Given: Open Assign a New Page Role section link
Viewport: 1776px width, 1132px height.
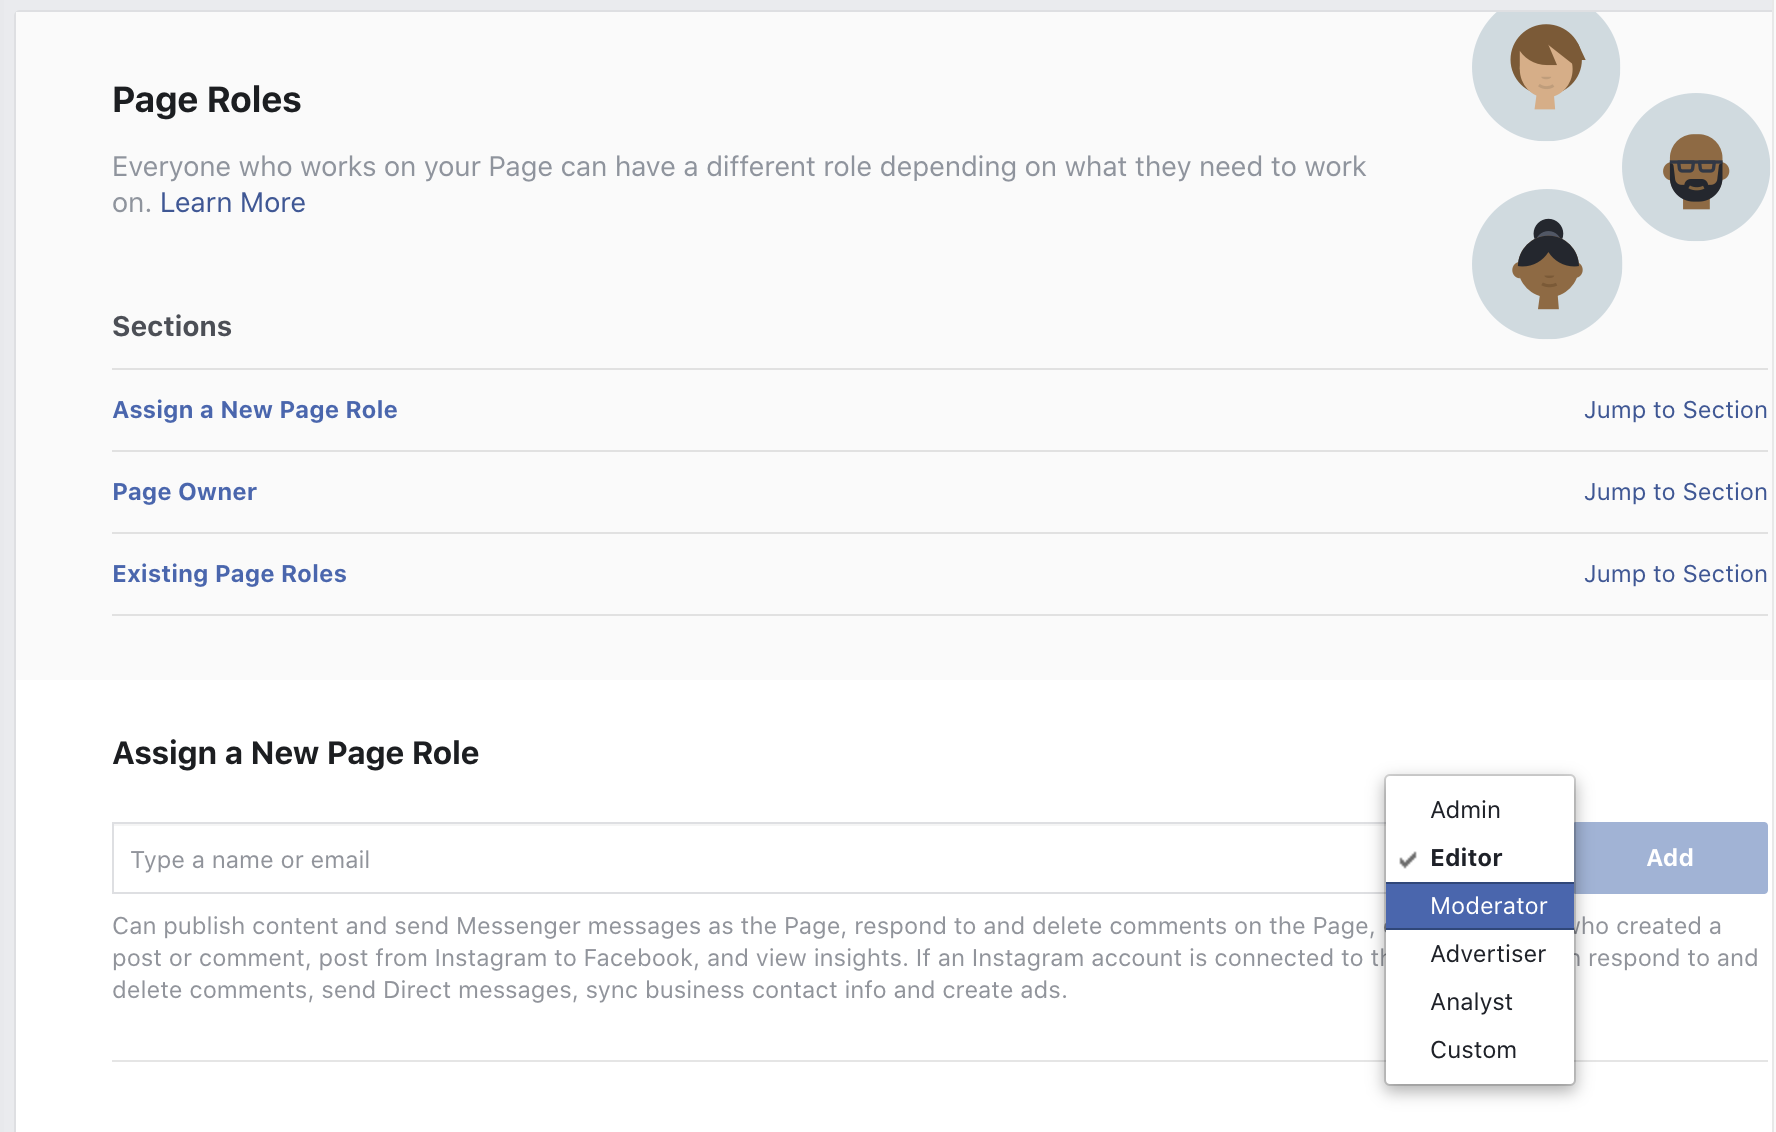Looking at the screenshot, I should point(255,410).
